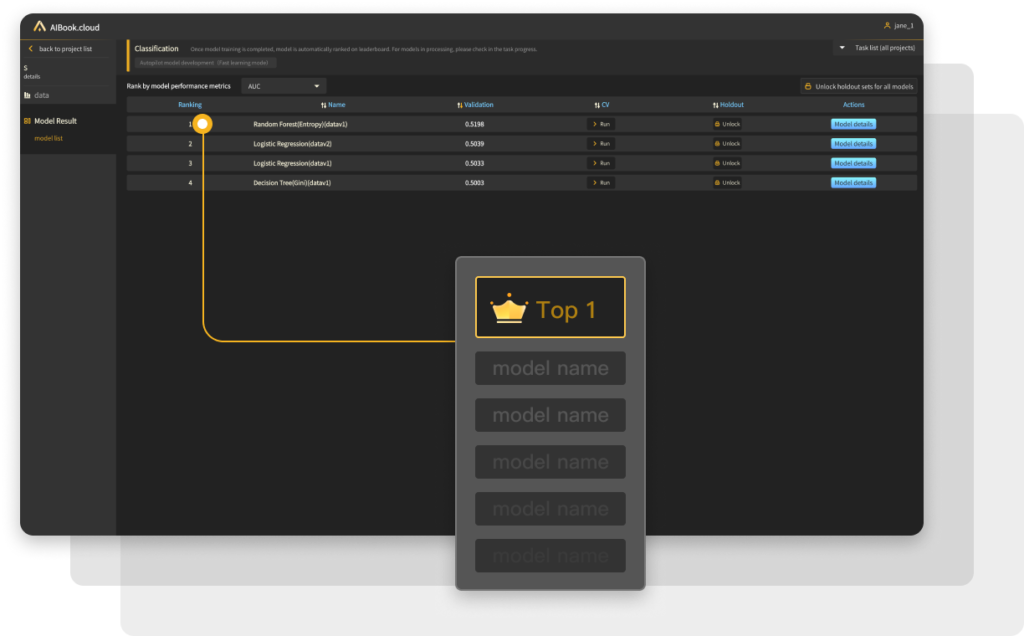The height and width of the screenshot is (636, 1024).
Task: Click the jane_1 user profile icon
Action: [x=887, y=26]
